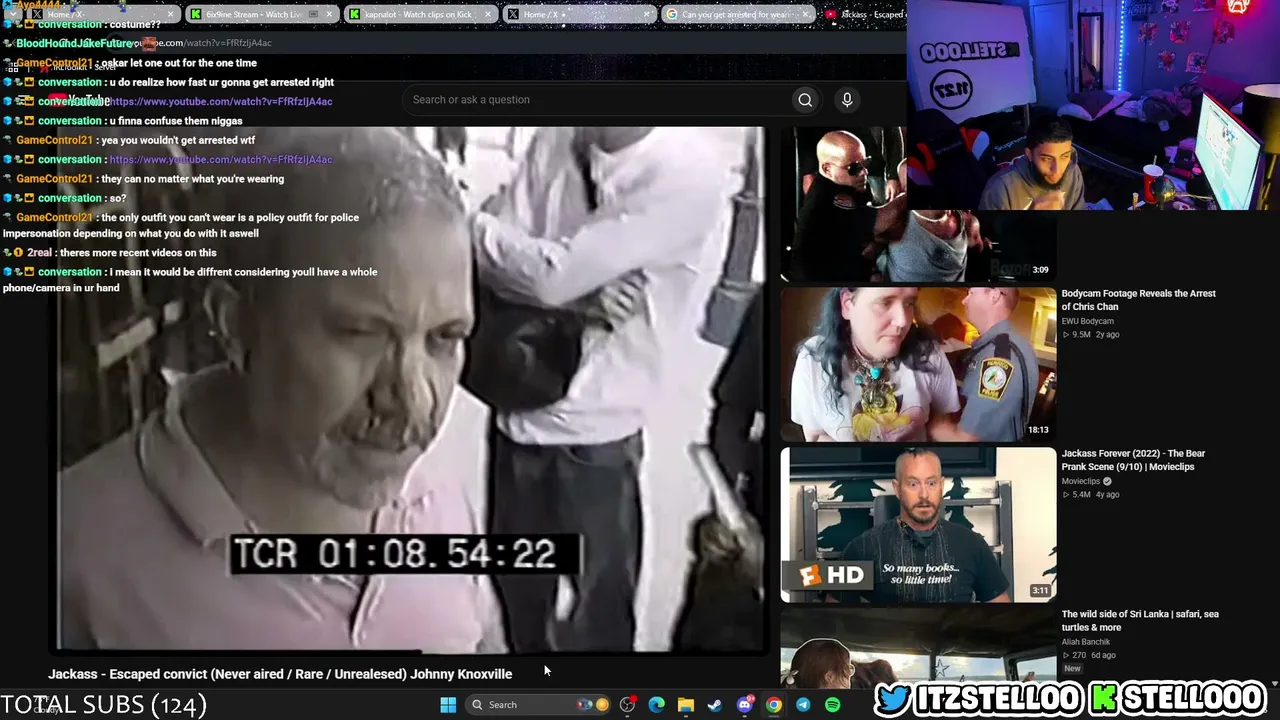The image size is (1280, 720).
Task: Open the Windows Start menu
Action: 448,705
